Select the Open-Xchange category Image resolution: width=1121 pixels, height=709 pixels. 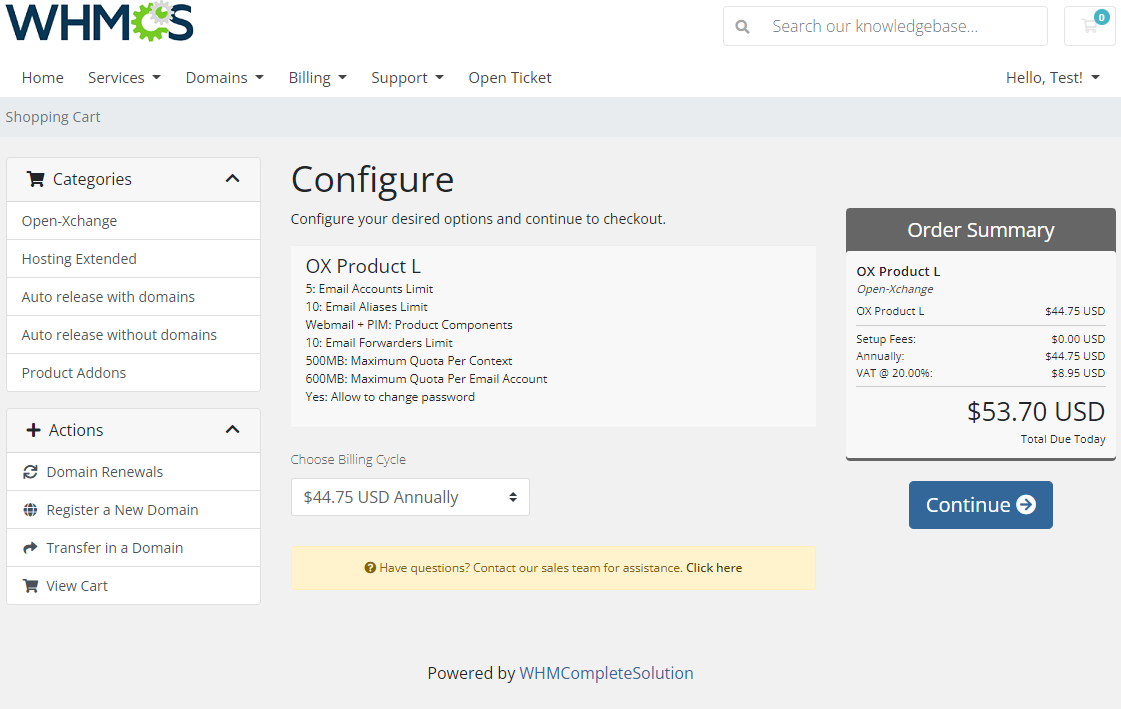(133, 221)
